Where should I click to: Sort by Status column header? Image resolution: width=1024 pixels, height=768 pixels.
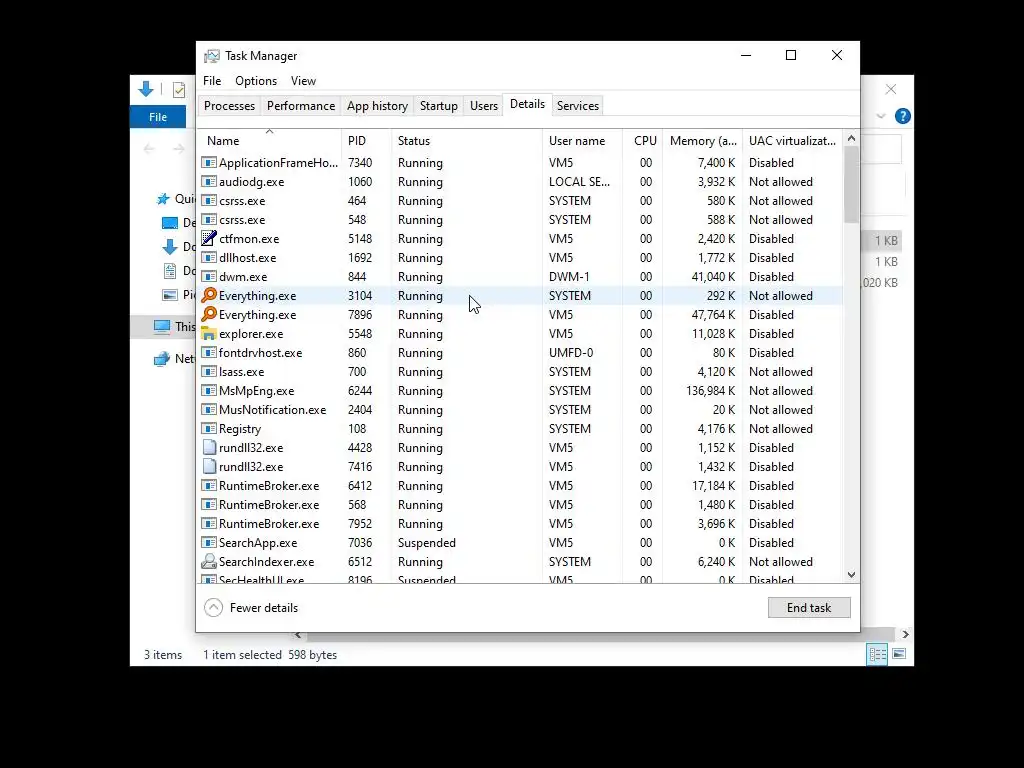pyautogui.click(x=467, y=140)
